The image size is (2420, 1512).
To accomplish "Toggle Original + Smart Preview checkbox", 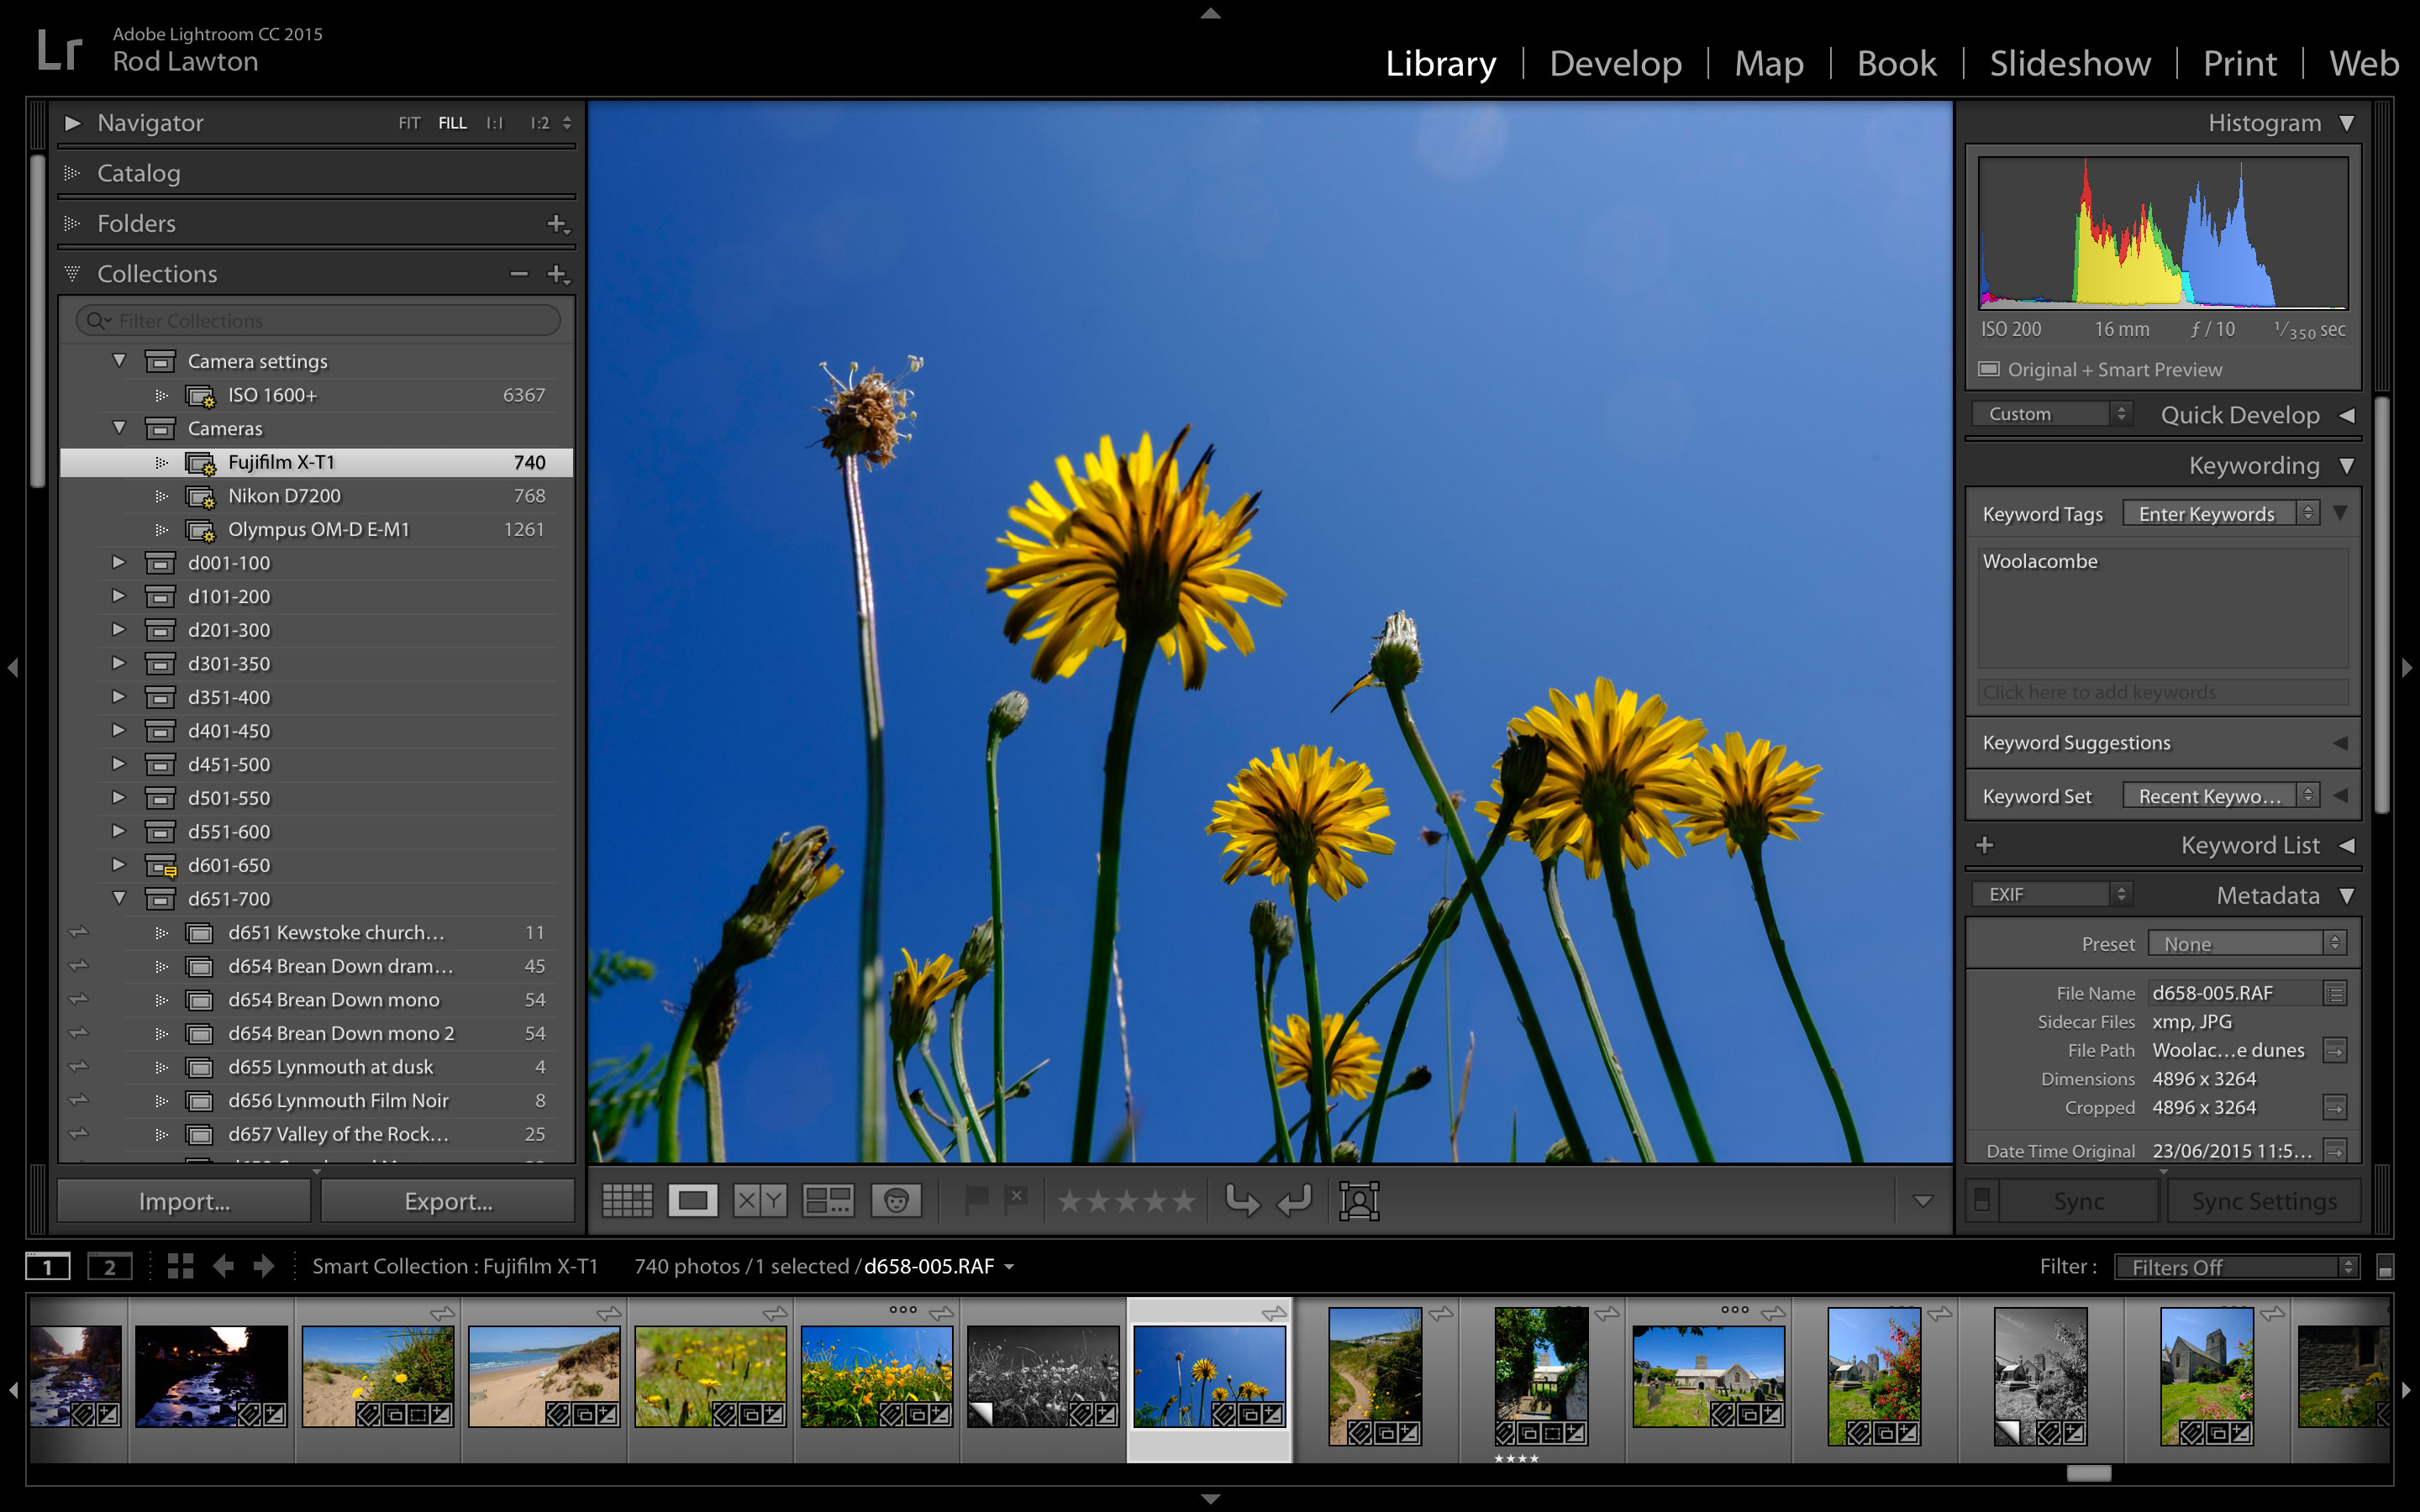I will [x=1990, y=368].
